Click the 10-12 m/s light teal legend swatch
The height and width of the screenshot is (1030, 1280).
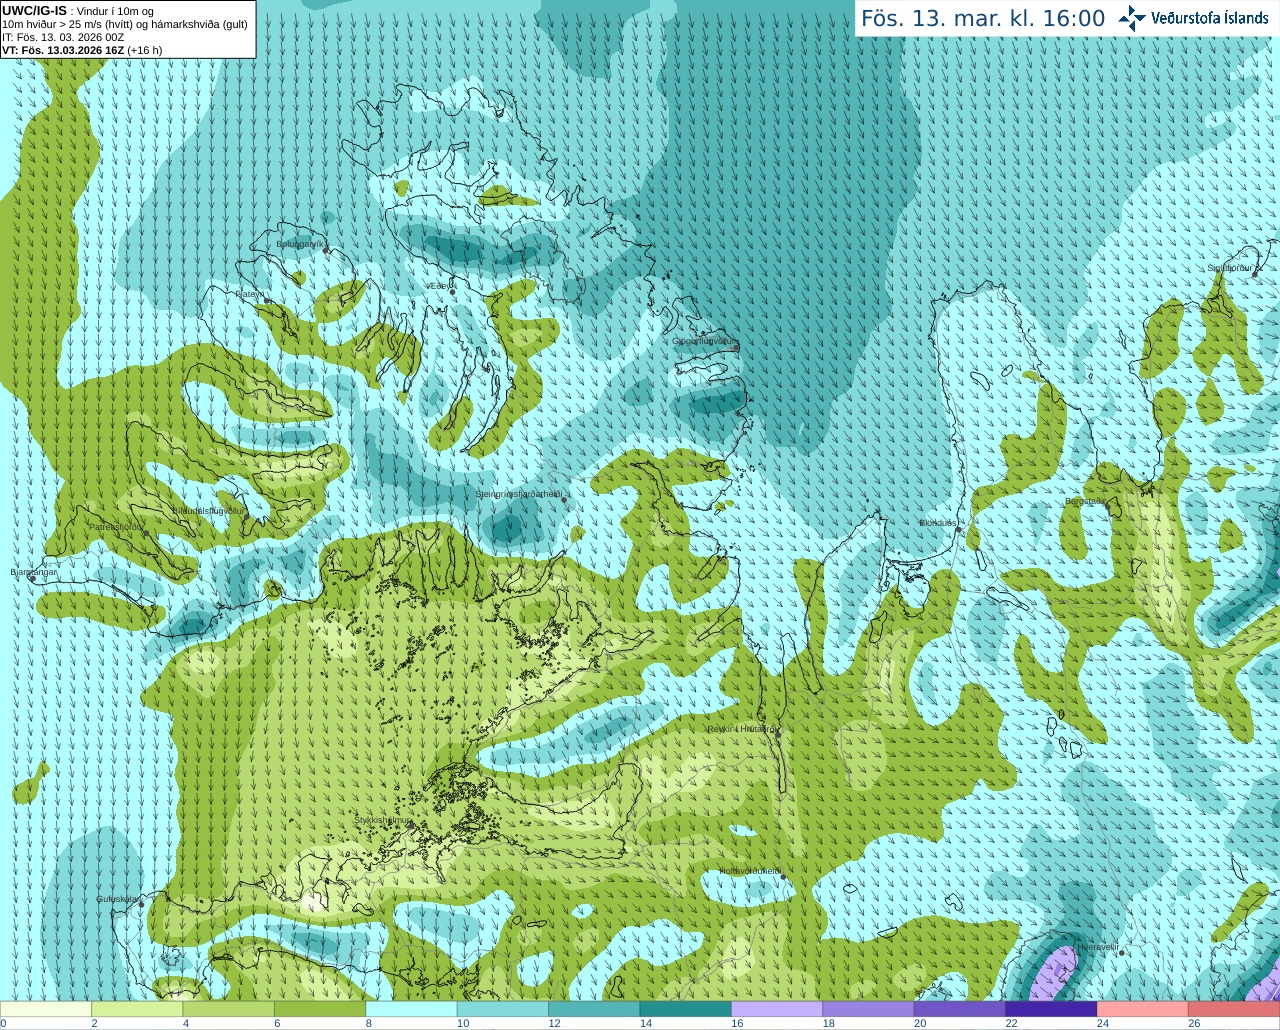pos(503,1009)
